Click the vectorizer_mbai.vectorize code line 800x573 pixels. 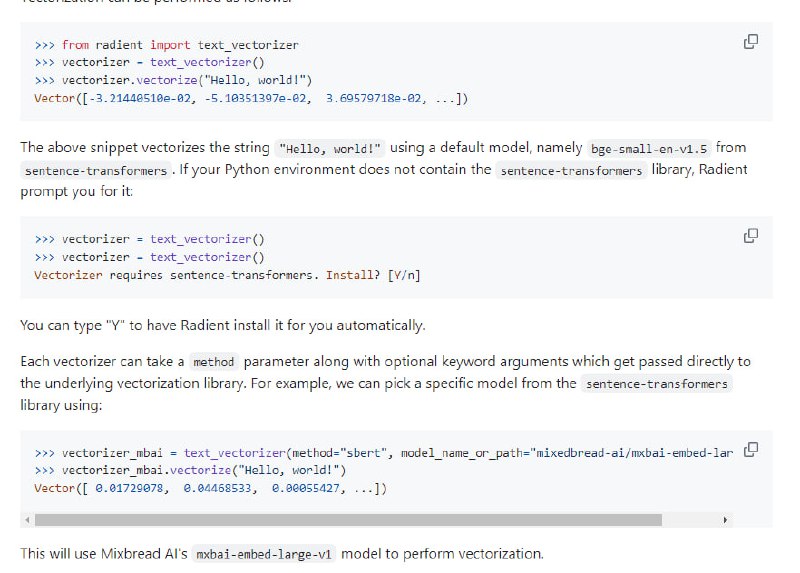tap(190, 470)
